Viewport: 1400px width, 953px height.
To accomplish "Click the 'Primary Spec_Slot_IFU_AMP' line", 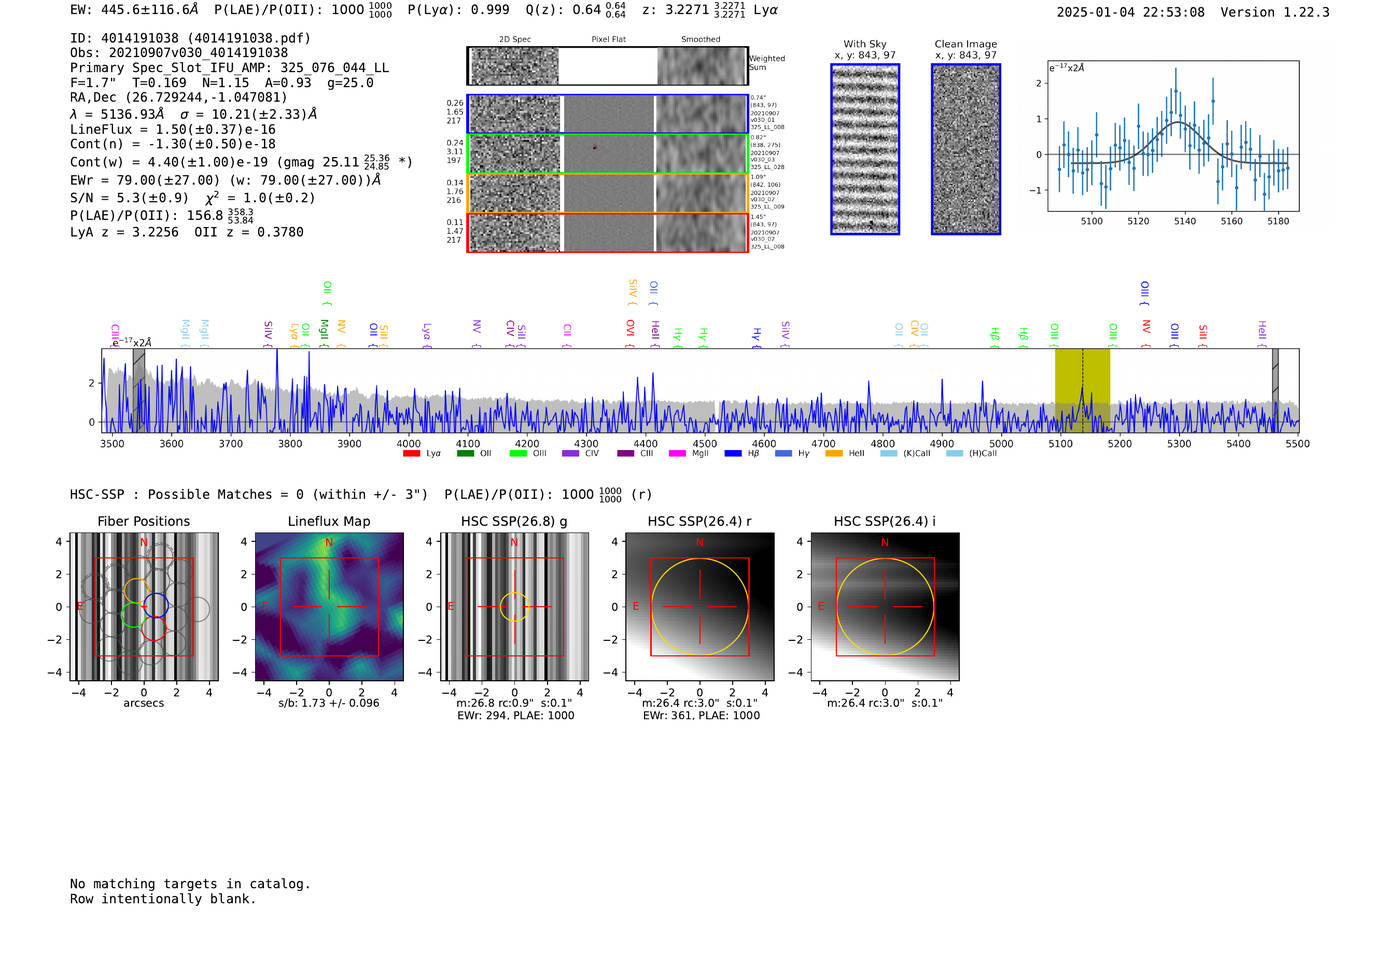I will [x=230, y=68].
